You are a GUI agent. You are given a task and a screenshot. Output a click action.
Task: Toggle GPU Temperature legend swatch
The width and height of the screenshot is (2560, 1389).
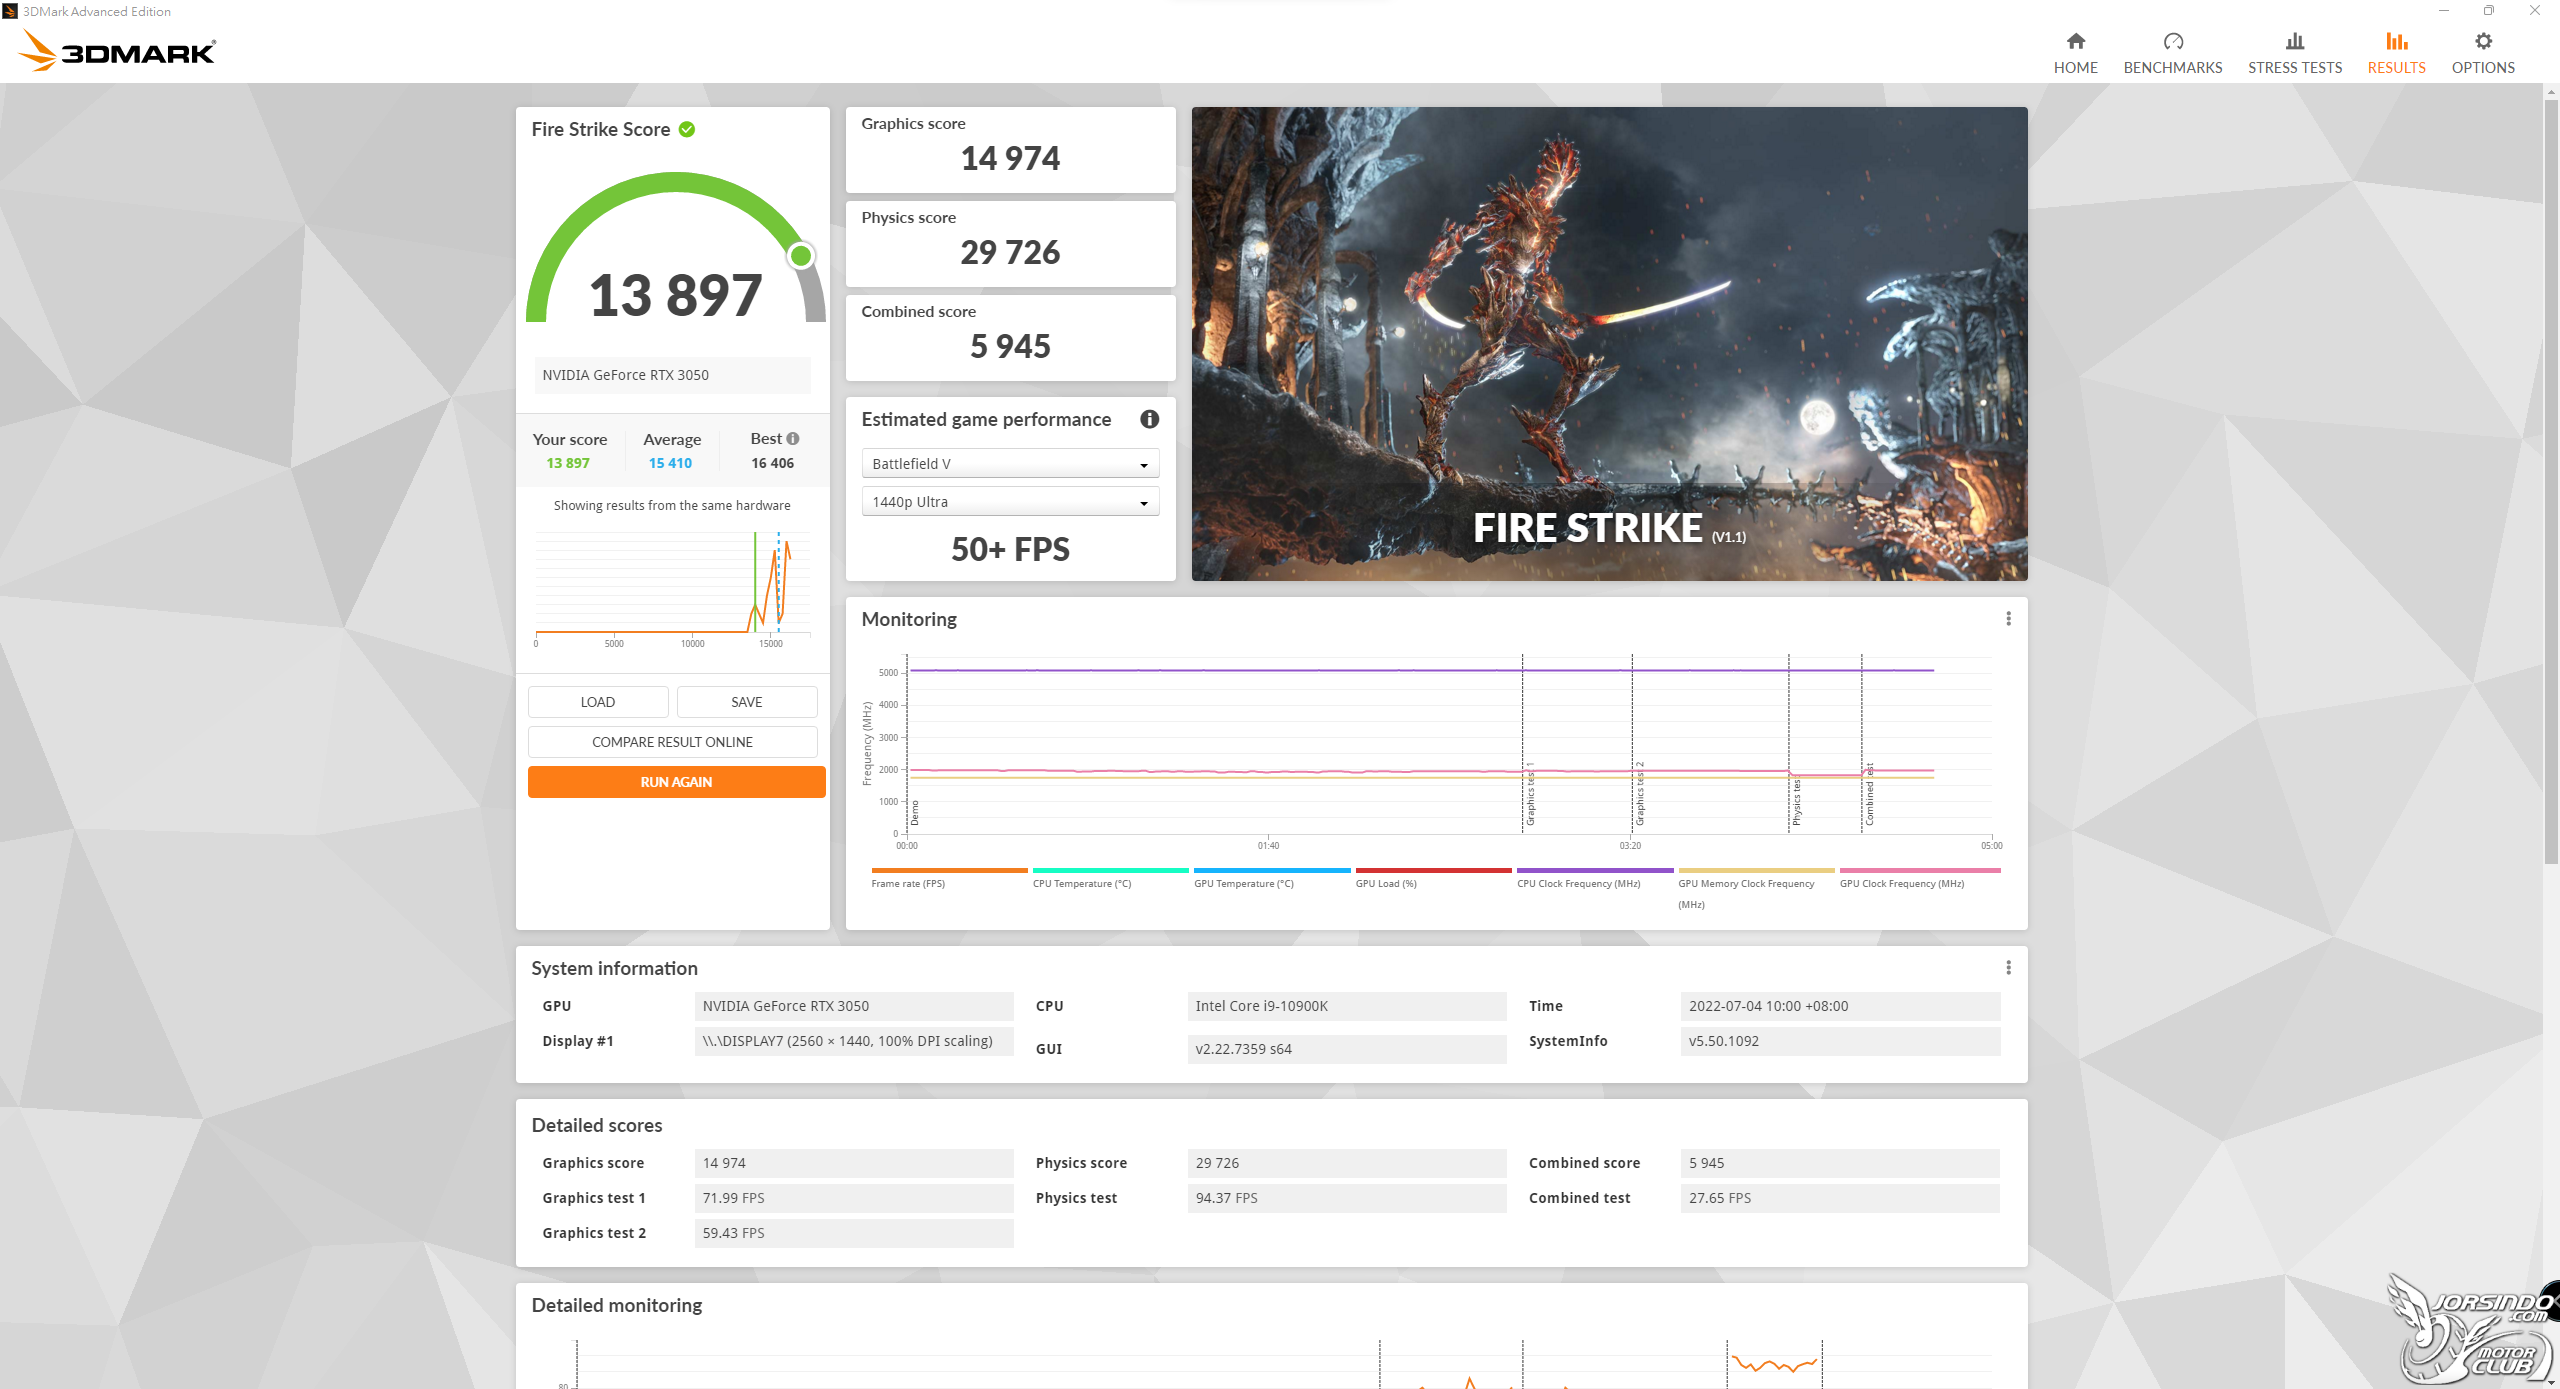tap(1272, 871)
